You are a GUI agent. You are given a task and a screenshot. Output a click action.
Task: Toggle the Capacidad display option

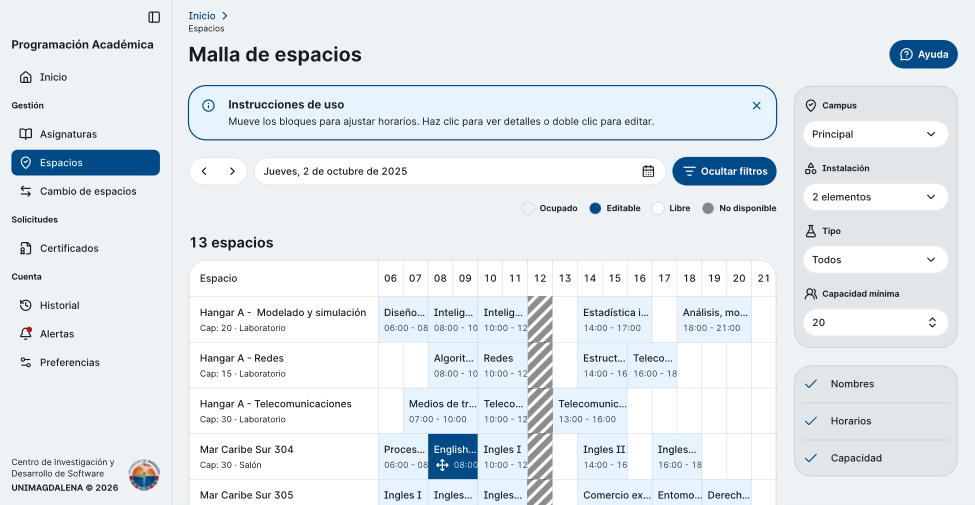[876, 458]
